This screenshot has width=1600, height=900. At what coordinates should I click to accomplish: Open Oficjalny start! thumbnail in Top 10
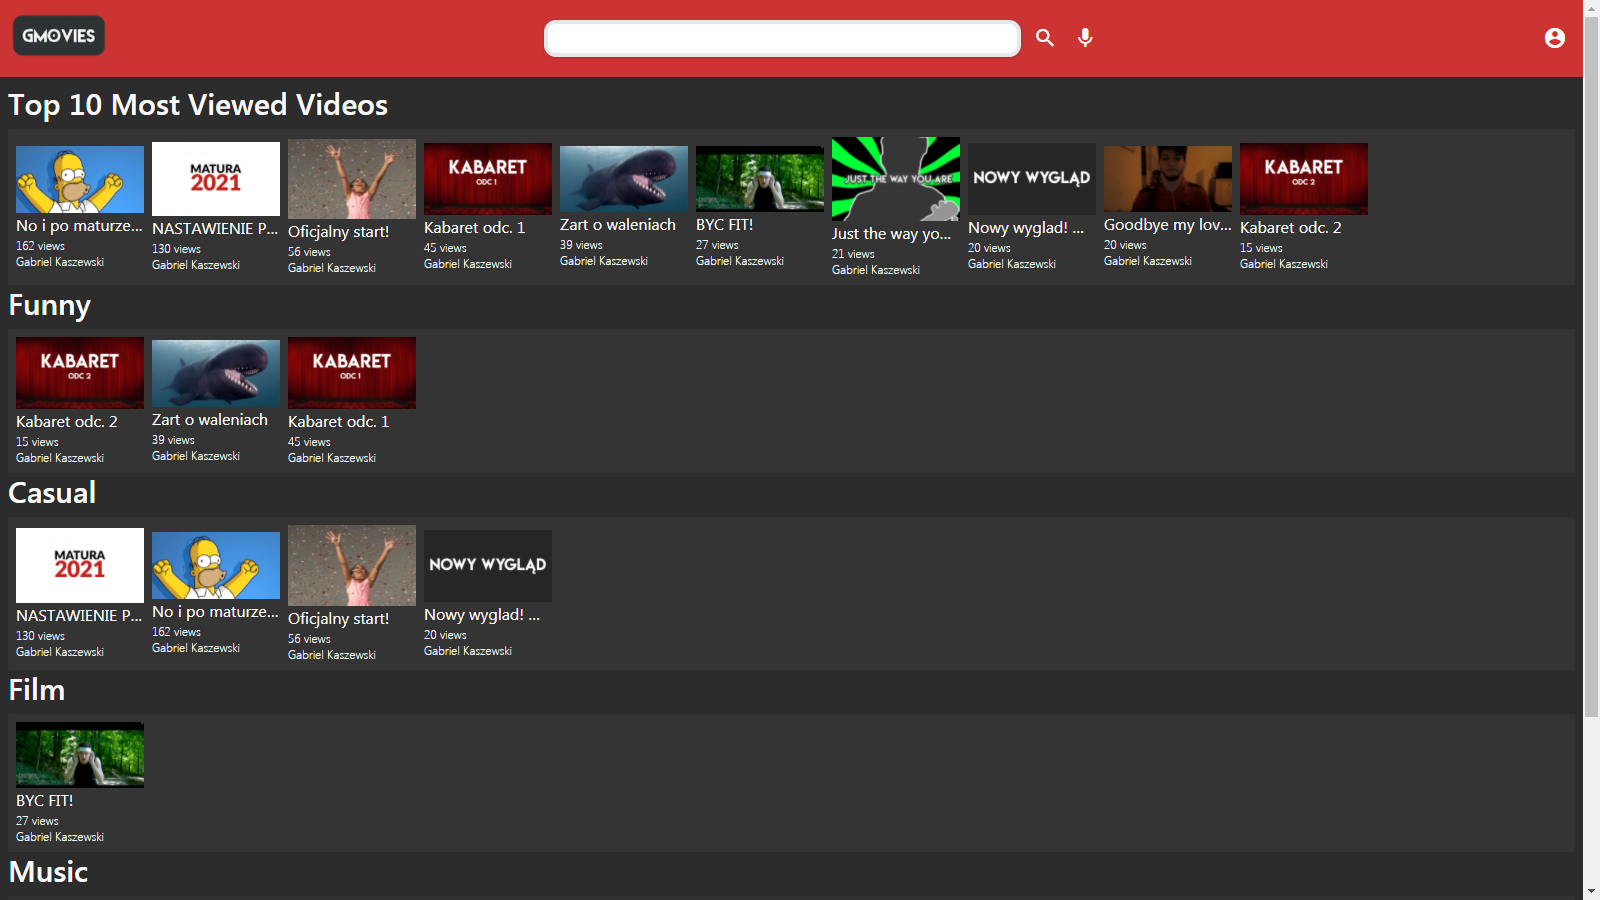click(352, 179)
